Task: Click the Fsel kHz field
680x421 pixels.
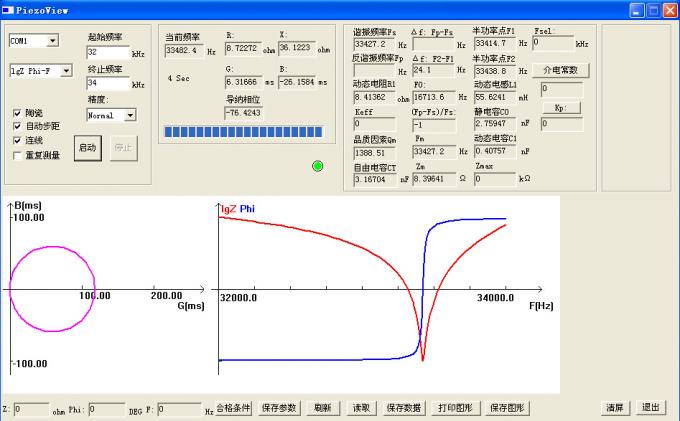Action: coord(553,43)
